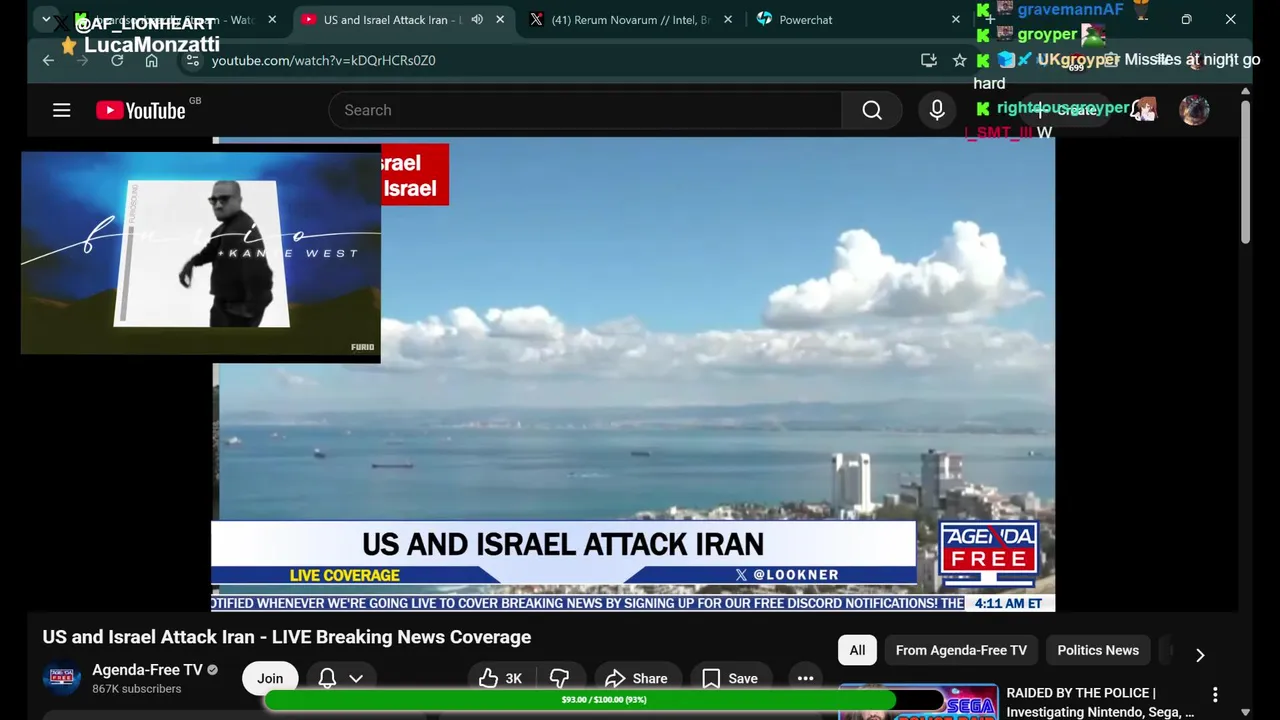Viewport: 1280px width, 720px height.
Task: Click the page vertical scrollbar thumb
Action: click(1245, 170)
